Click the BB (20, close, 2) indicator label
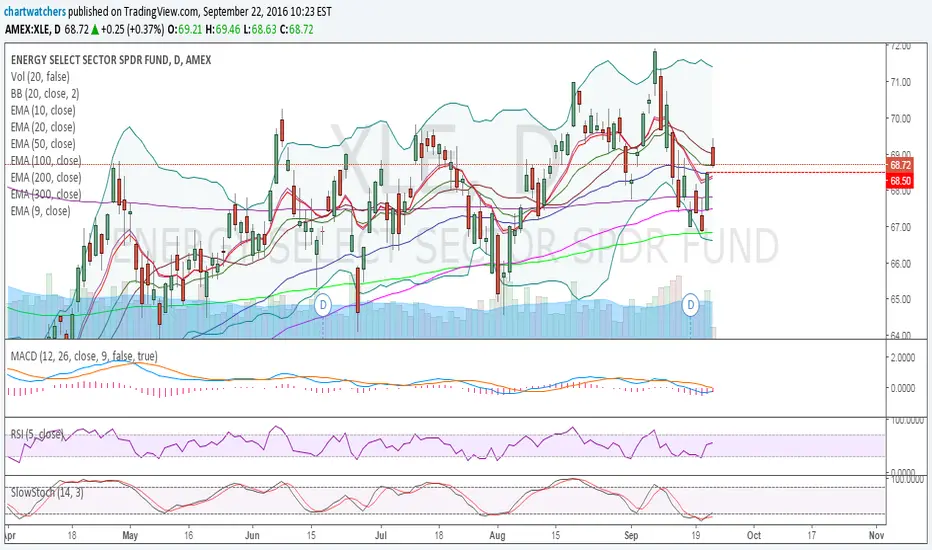The height and width of the screenshot is (550, 932). (x=45, y=93)
